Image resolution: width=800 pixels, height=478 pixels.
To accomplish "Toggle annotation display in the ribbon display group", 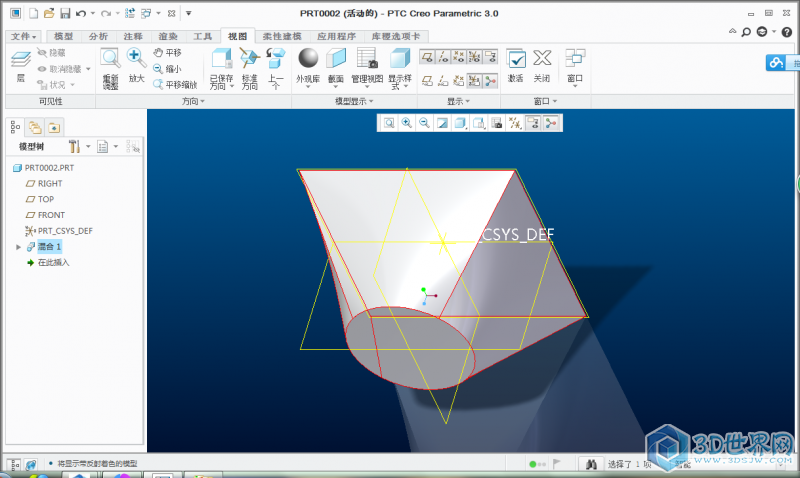I will pyautogui.click(x=490, y=57).
